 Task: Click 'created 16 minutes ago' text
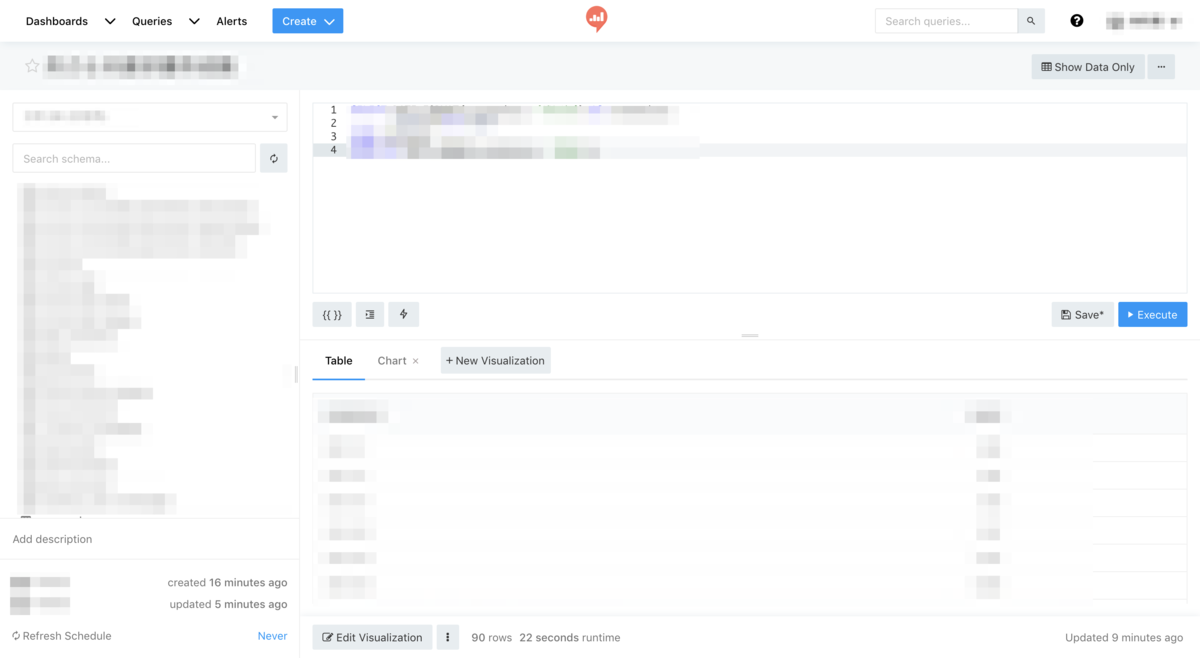(227, 583)
